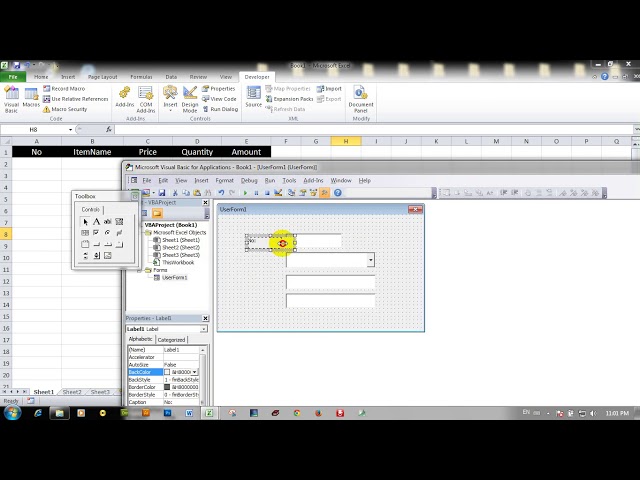Screen dimensions: 640x480
Task: Click the Break pause icon in VBA toolbar
Action: [x=256, y=193]
